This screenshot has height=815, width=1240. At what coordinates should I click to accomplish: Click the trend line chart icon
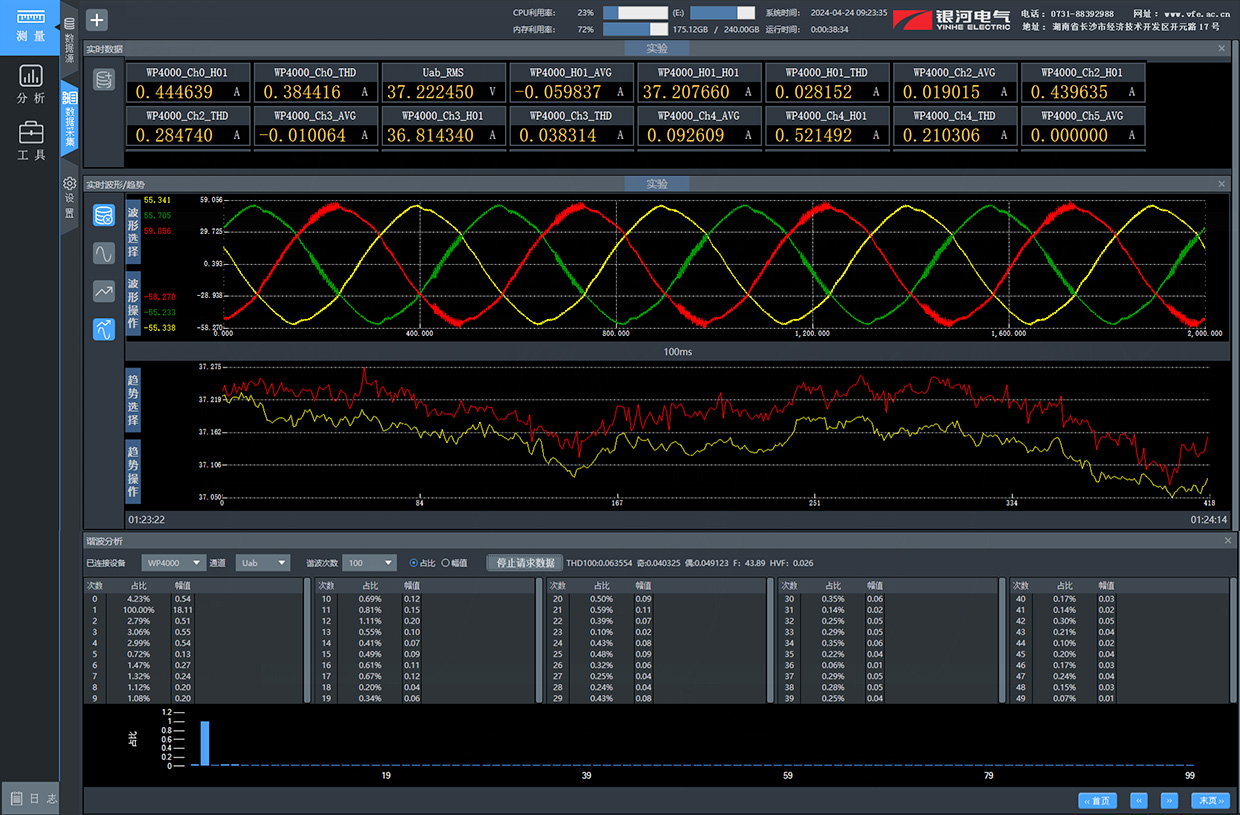pyautogui.click(x=104, y=291)
